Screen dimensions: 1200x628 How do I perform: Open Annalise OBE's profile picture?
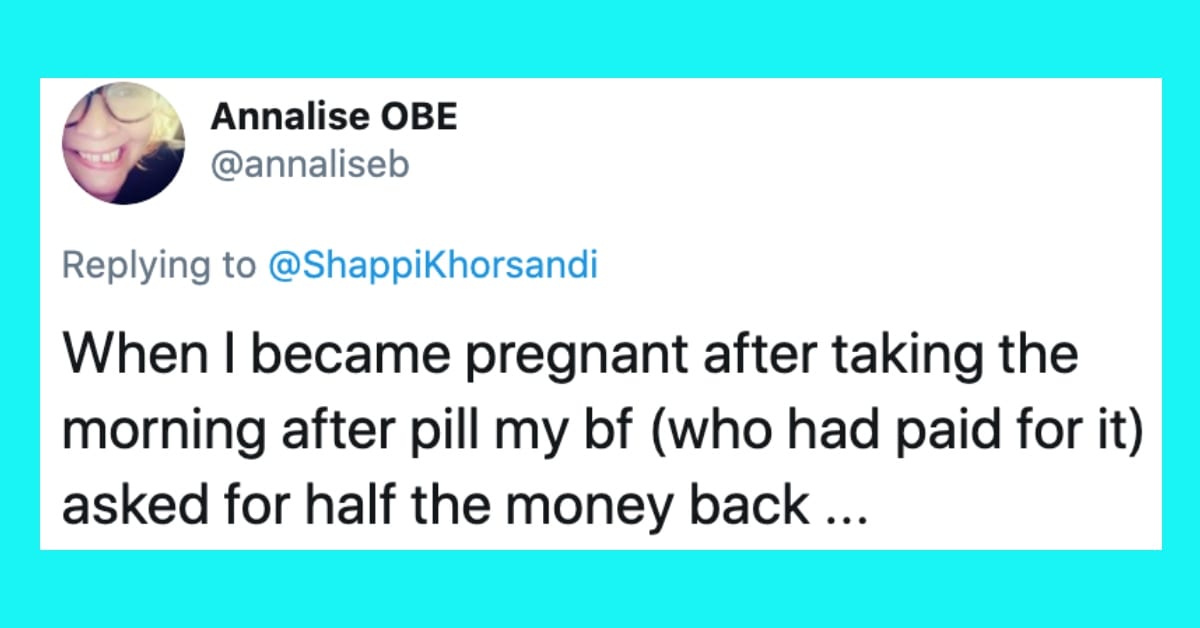click(123, 143)
